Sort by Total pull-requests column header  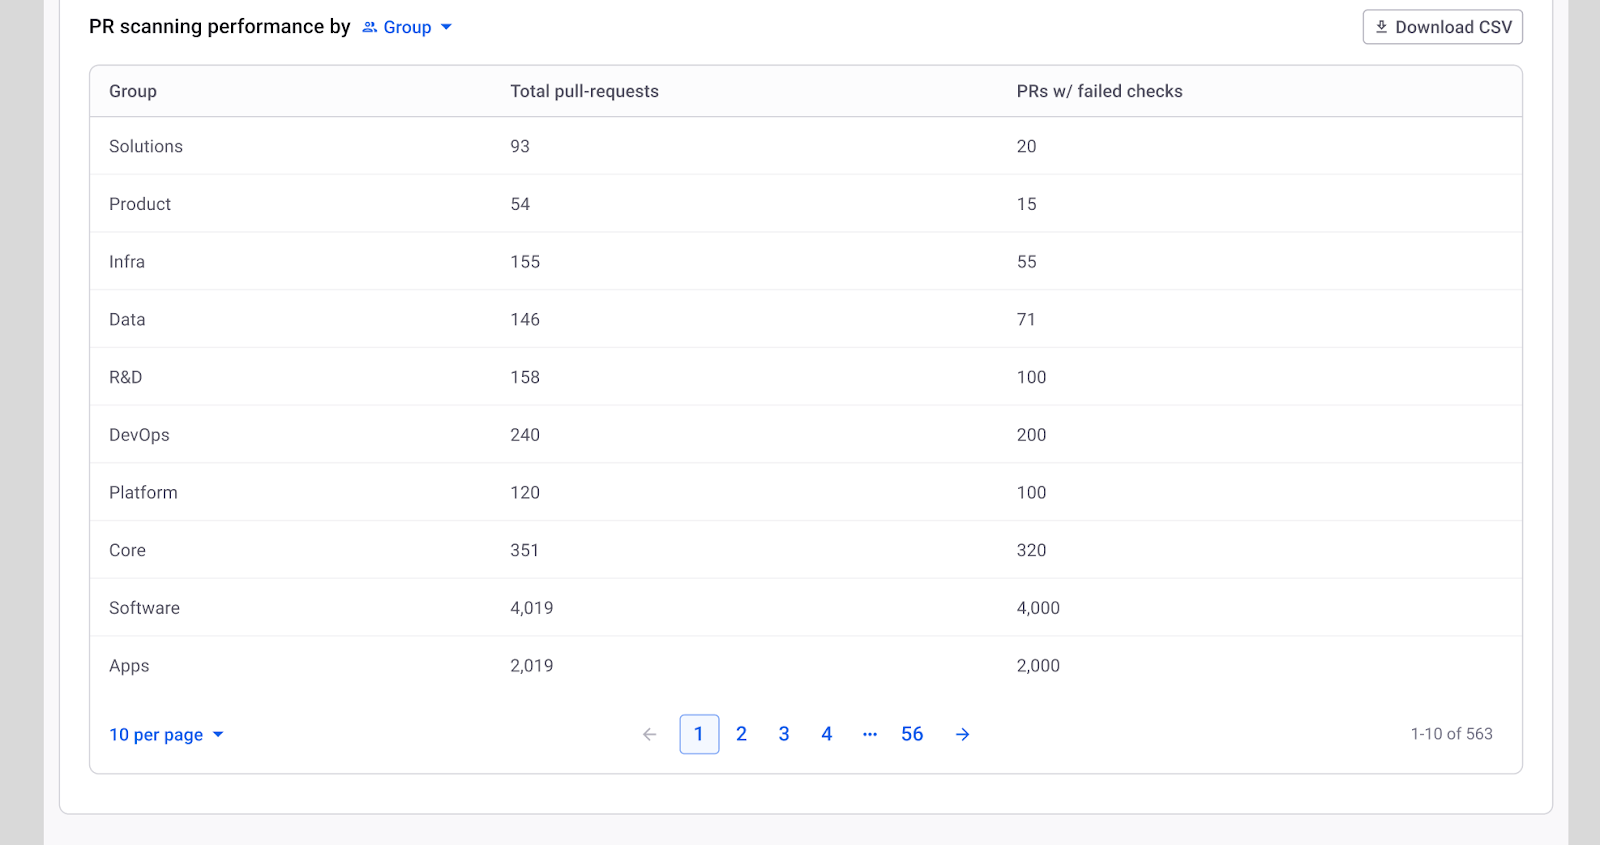point(584,91)
